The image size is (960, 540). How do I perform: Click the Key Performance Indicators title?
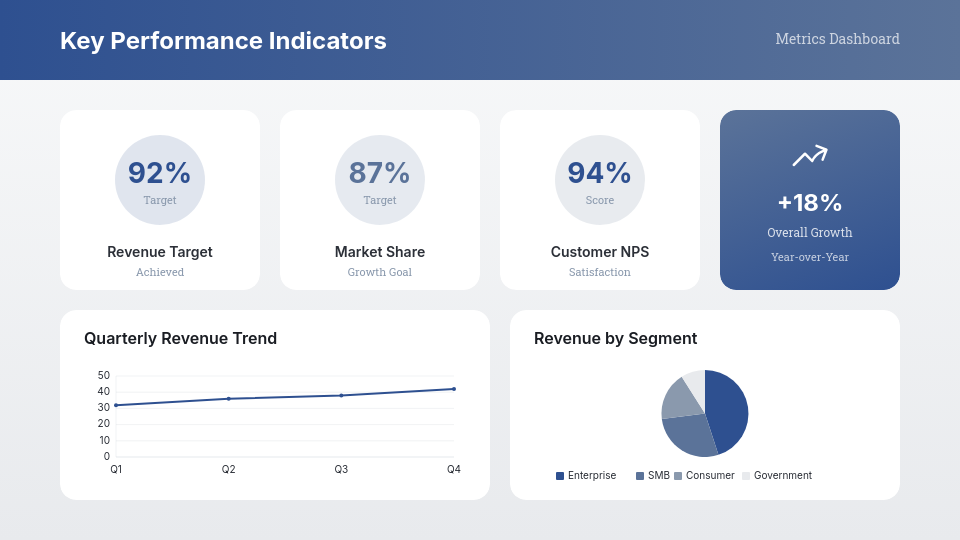223,41
